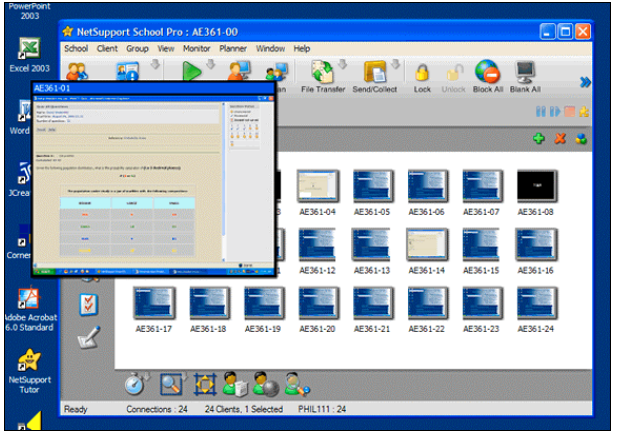Click the green play toolbar button
The image size is (620, 439).
click(192, 73)
